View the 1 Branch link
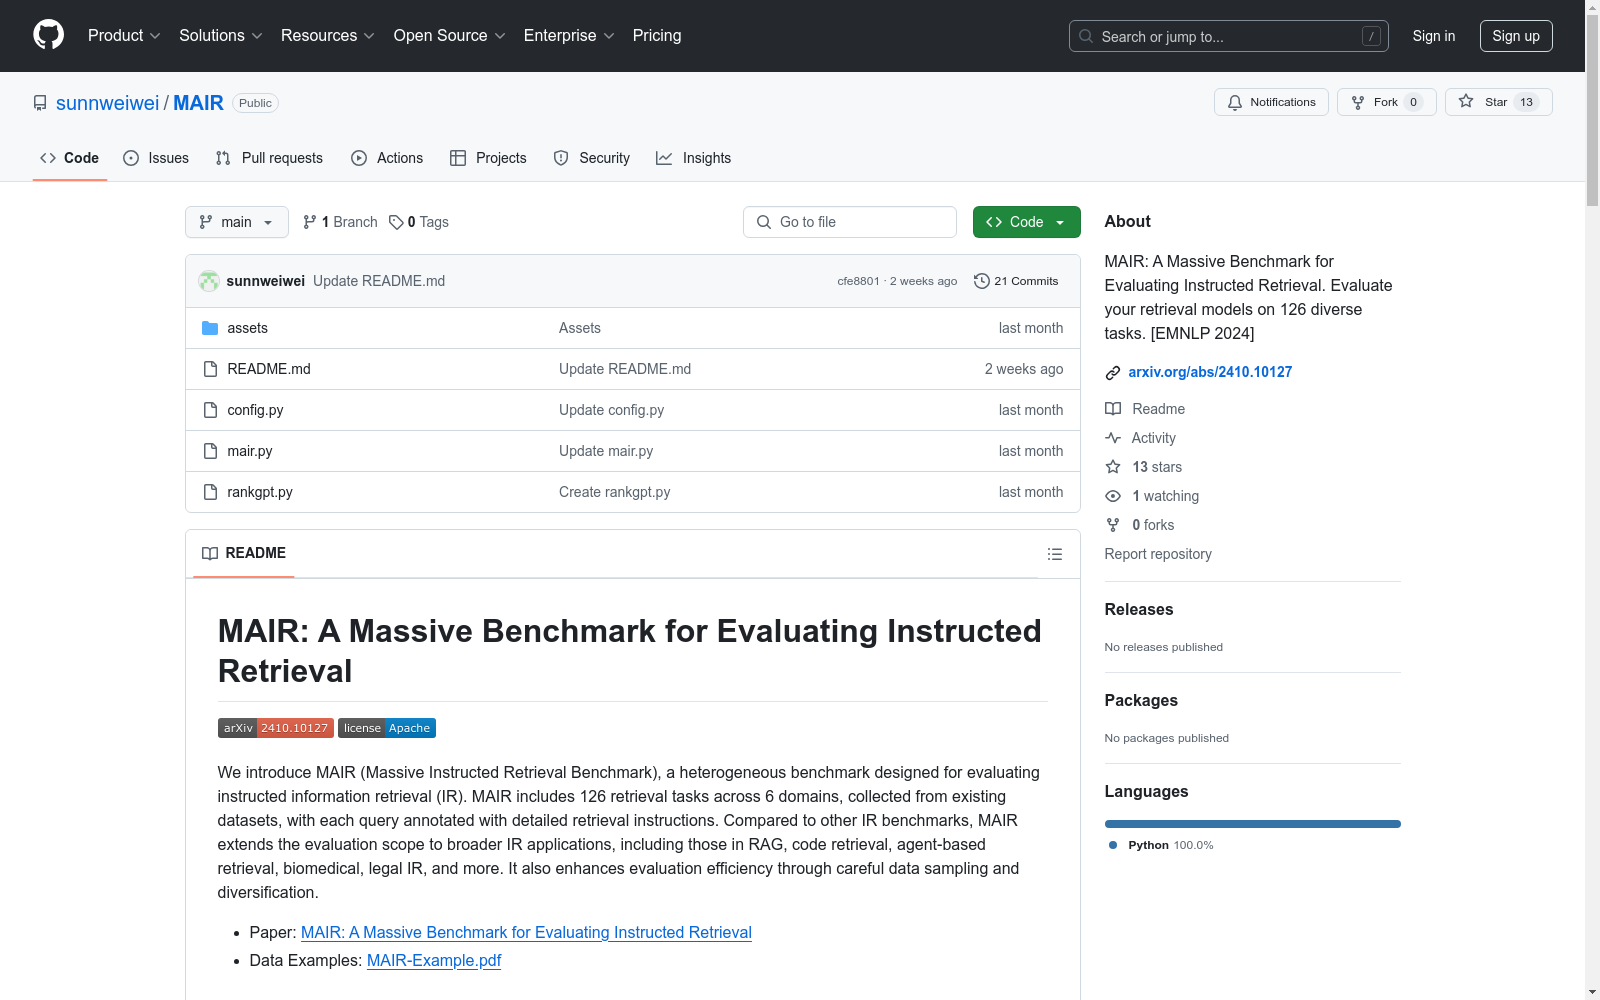The height and width of the screenshot is (1000, 1600). coord(340,222)
